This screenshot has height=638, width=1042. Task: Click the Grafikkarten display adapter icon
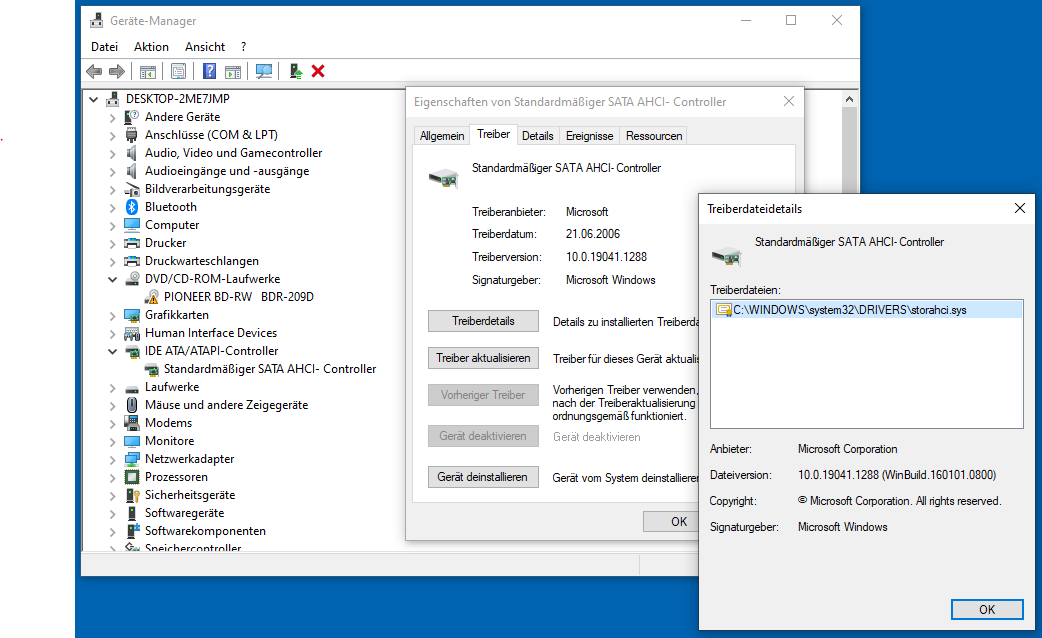pyautogui.click(x=132, y=315)
